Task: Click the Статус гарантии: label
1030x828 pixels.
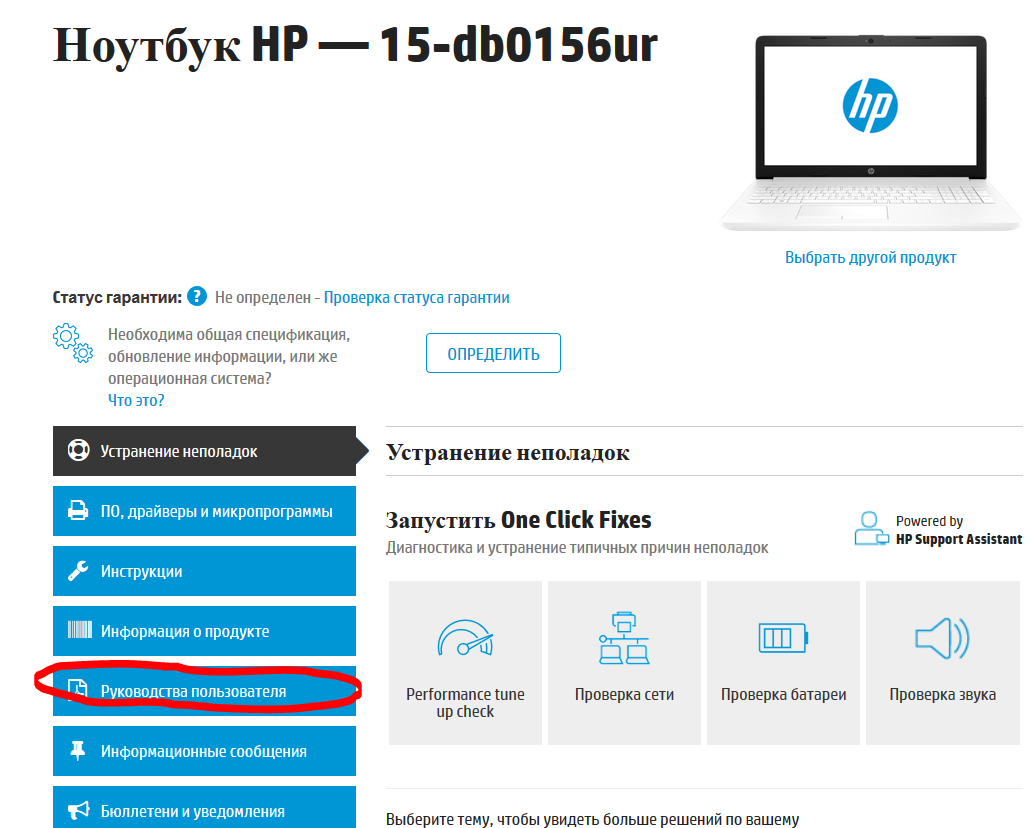Action: click(x=117, y=298)
